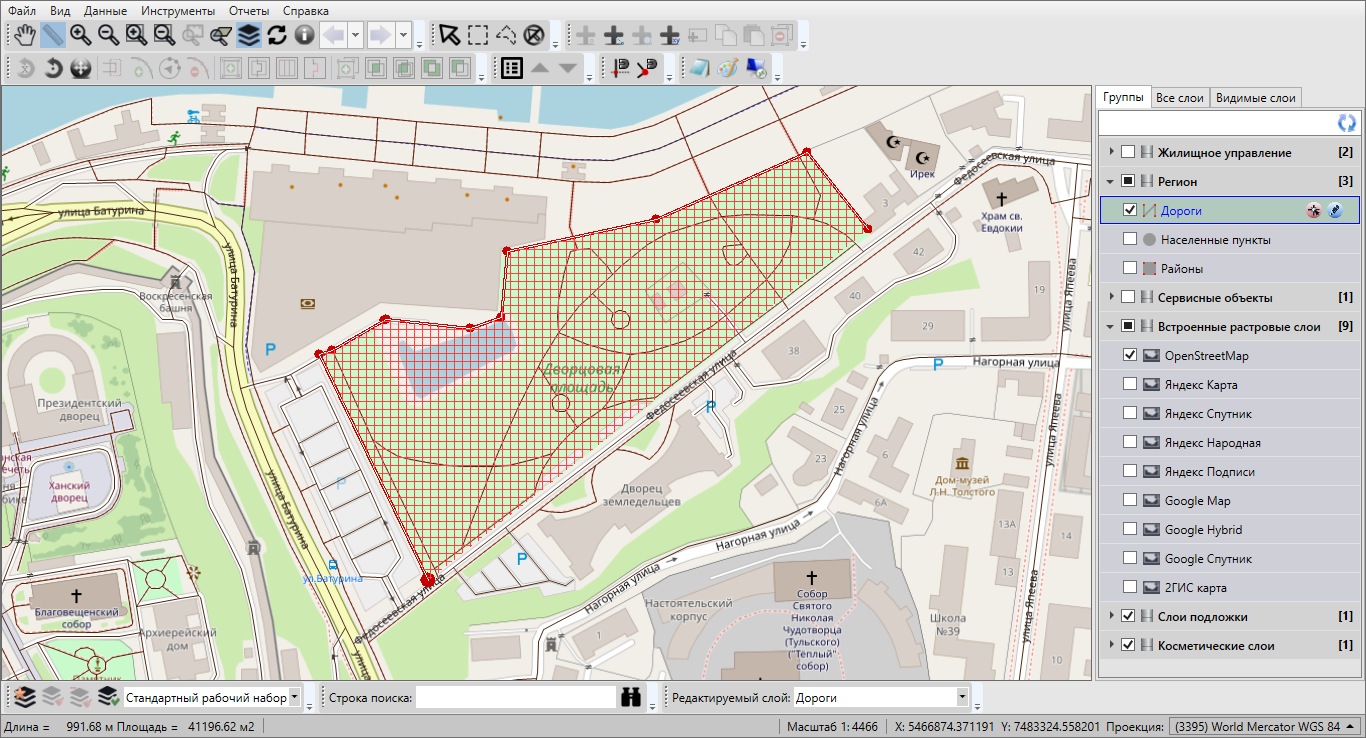The width and height of the screenshot is (1366, 738).
Task: Click into the Строка поиска field
Action: click(515, 697)
